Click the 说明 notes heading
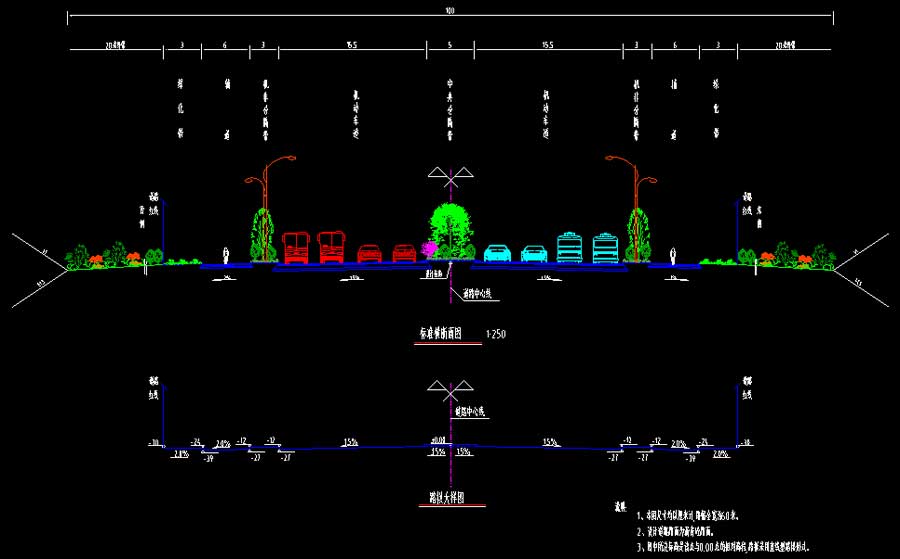The width and height of the screenshot is (900, 559). [x=620, y=508]
